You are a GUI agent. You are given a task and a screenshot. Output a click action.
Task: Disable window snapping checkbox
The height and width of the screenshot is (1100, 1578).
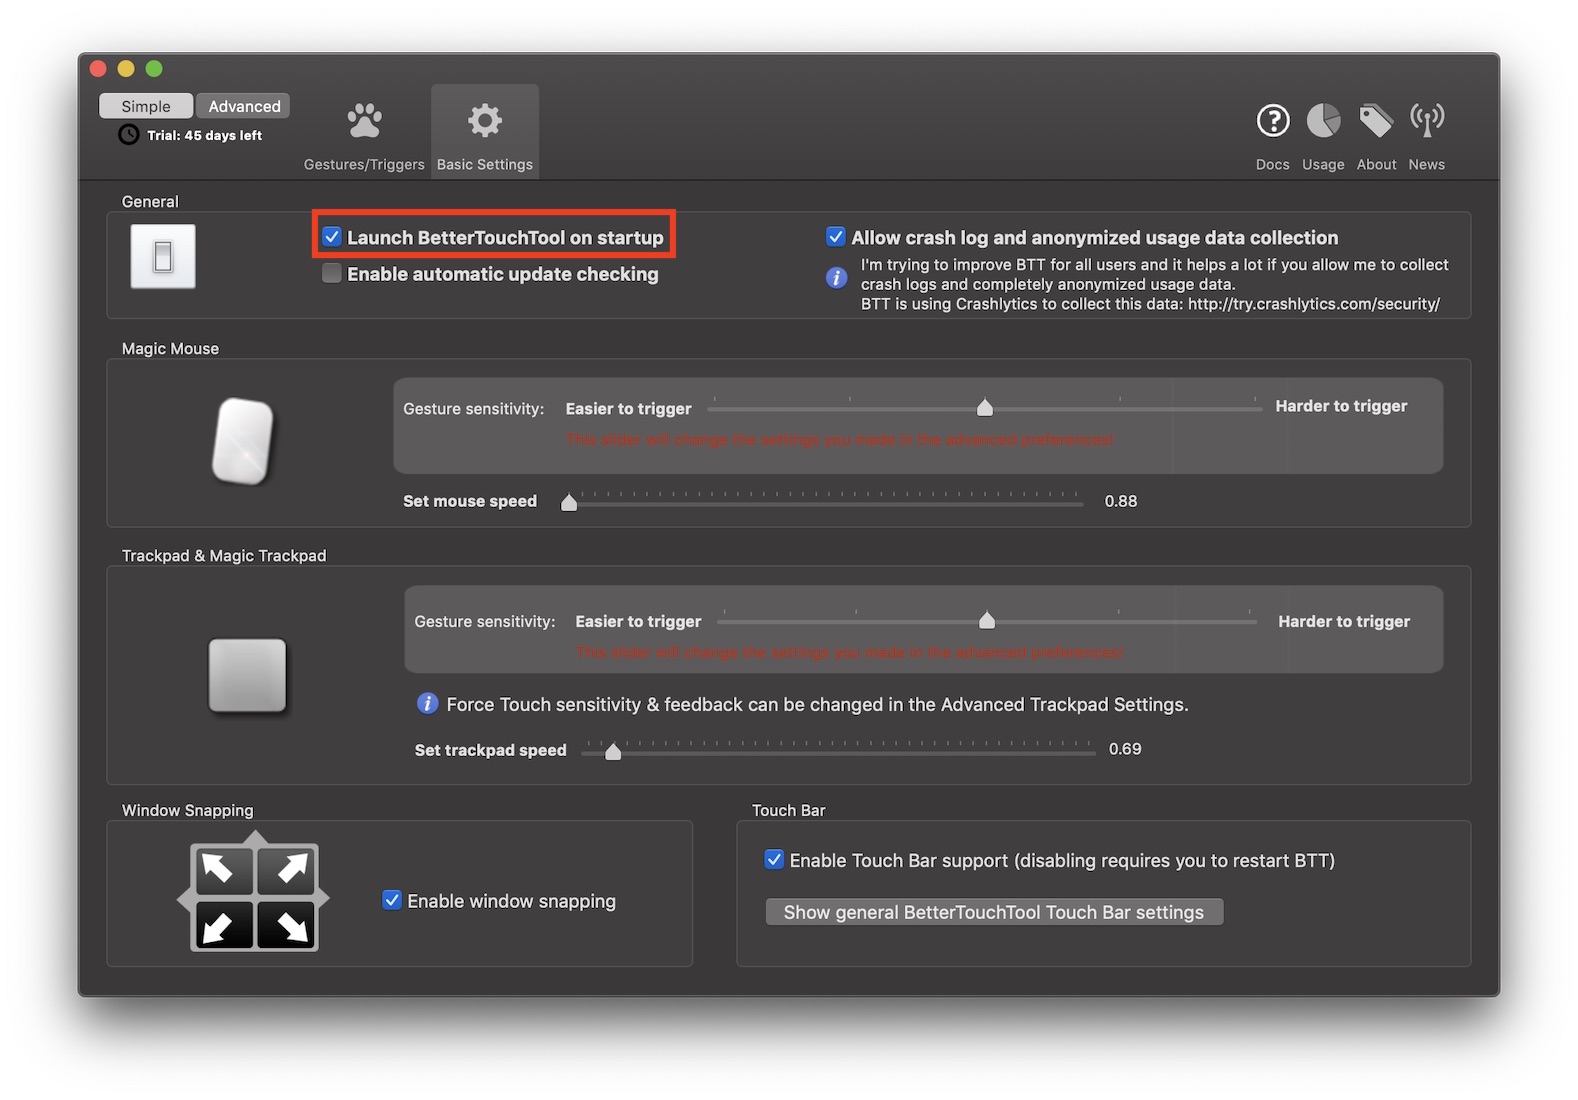pos(393,900)
